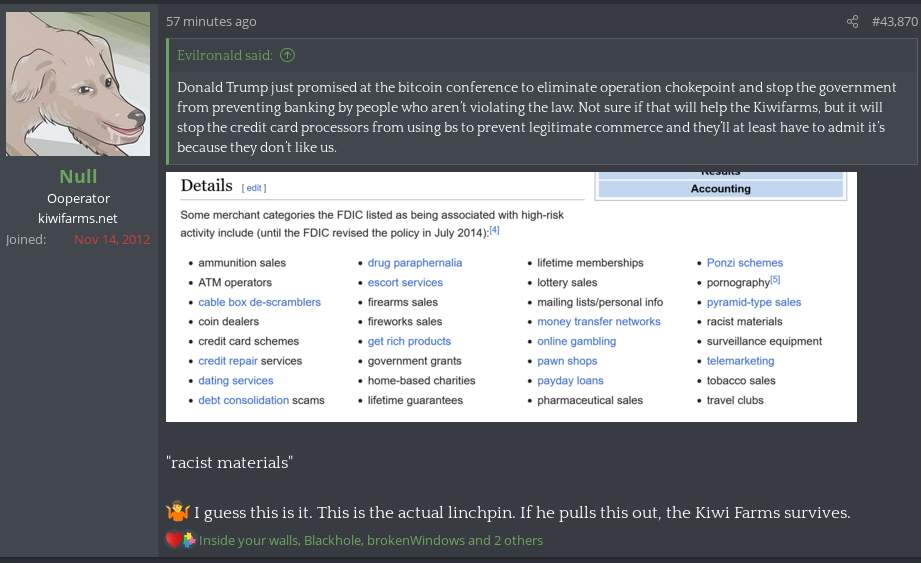Click the puzzle piece reaction icon

[x=189, y=540]
